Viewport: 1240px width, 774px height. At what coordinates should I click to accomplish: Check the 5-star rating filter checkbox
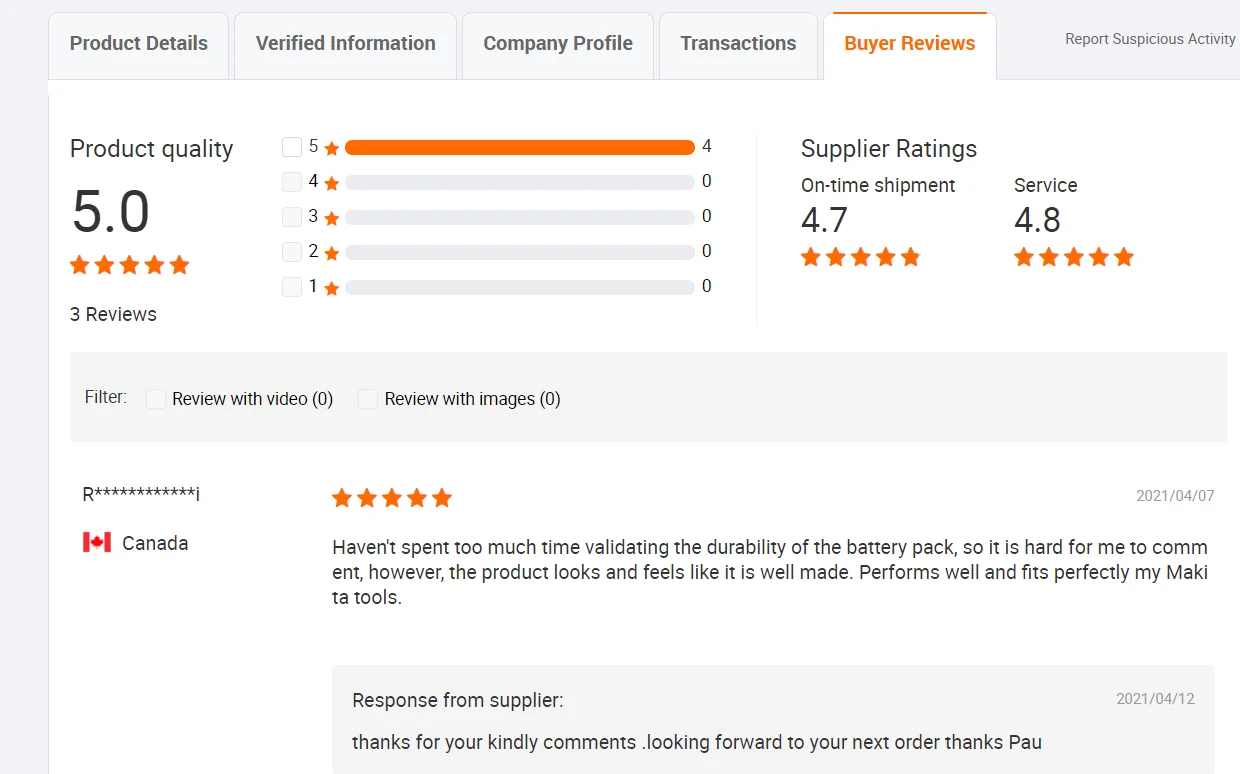click(292, 147)
